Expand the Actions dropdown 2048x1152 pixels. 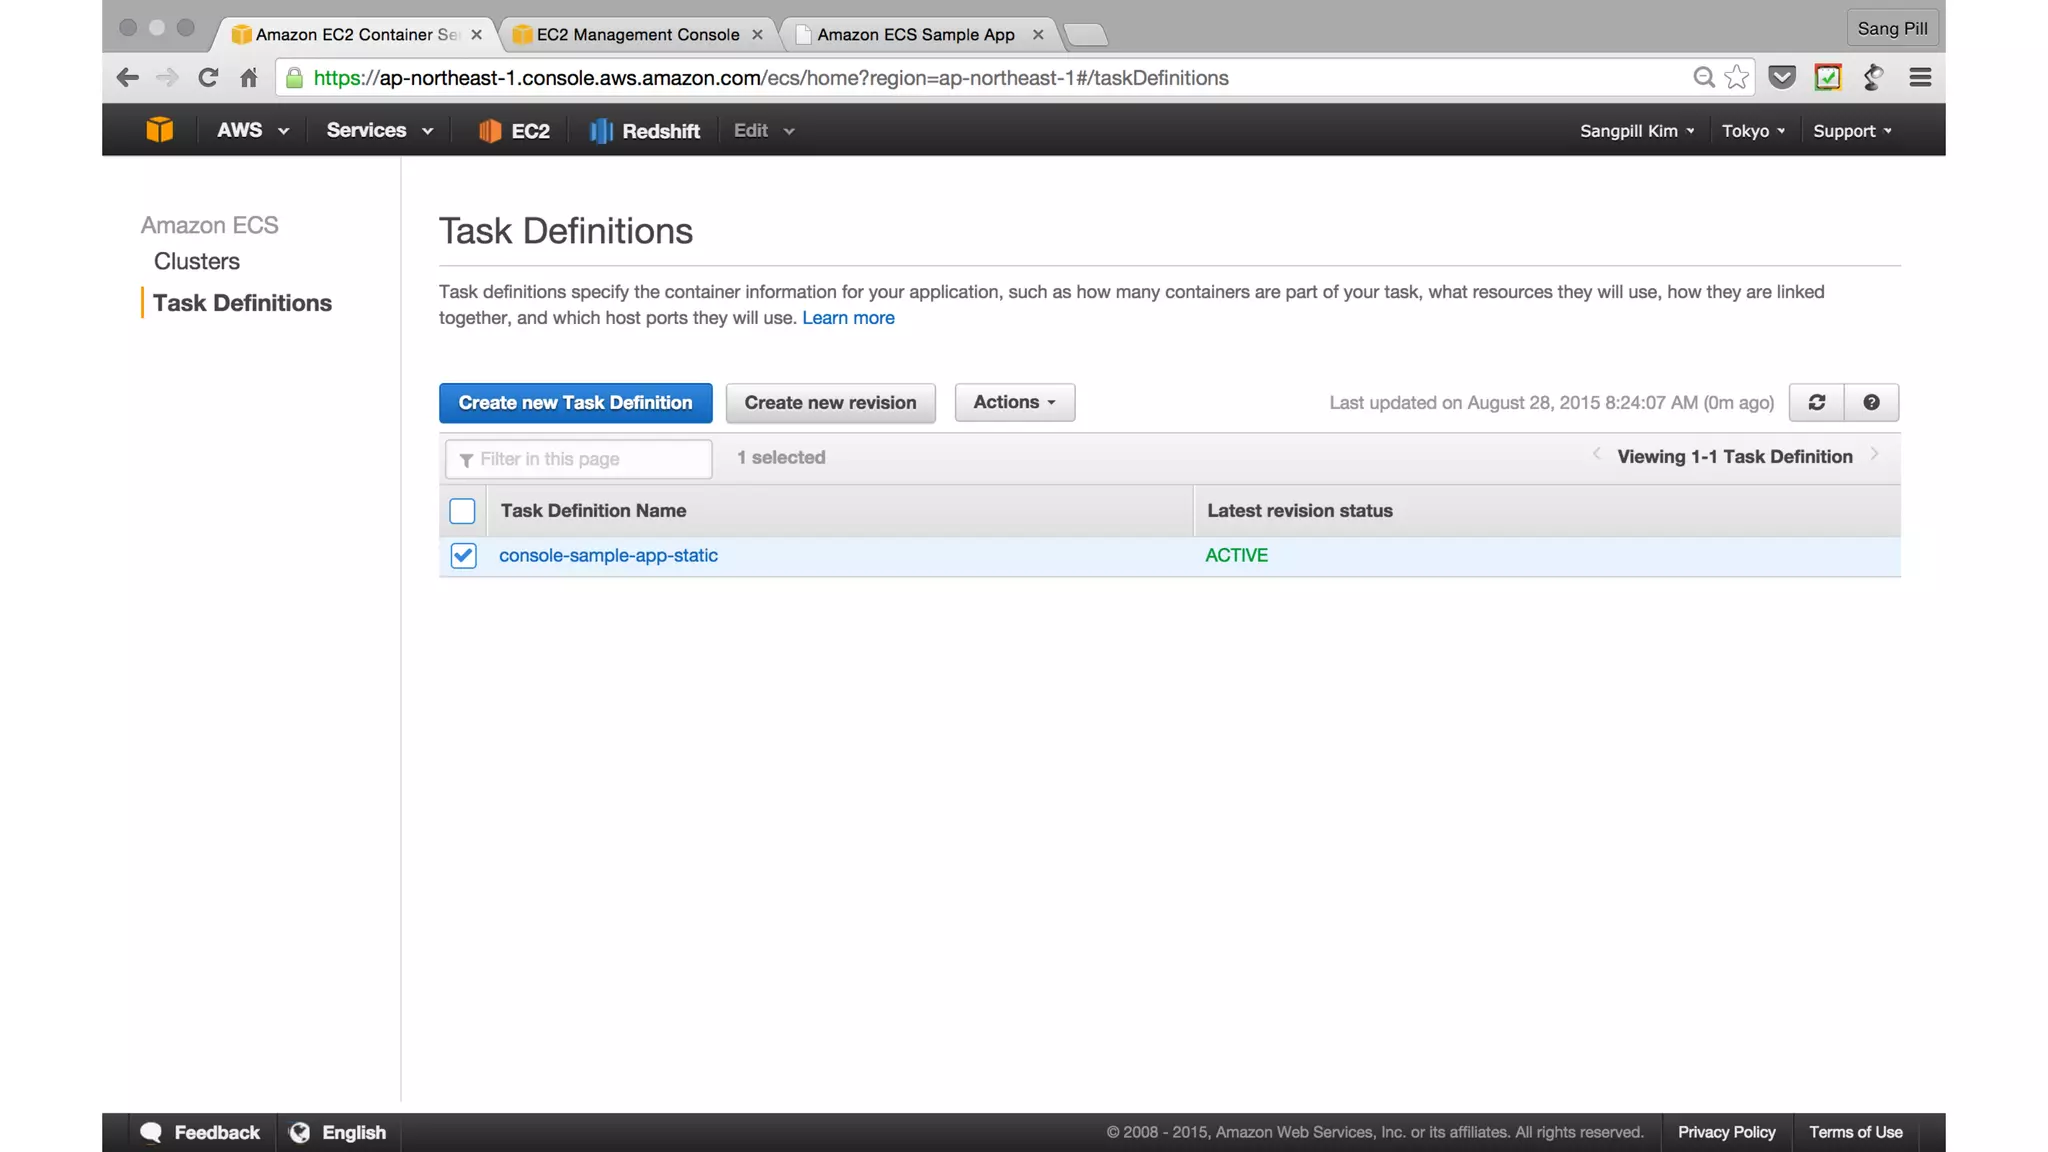click(x=1014, y=402)
